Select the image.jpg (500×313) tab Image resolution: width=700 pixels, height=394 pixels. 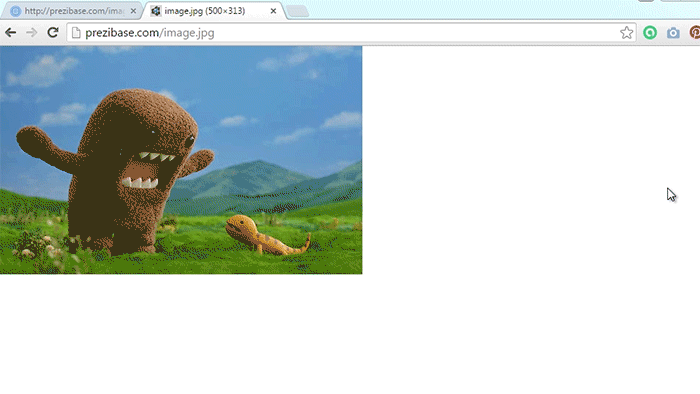tap(213, 11)
